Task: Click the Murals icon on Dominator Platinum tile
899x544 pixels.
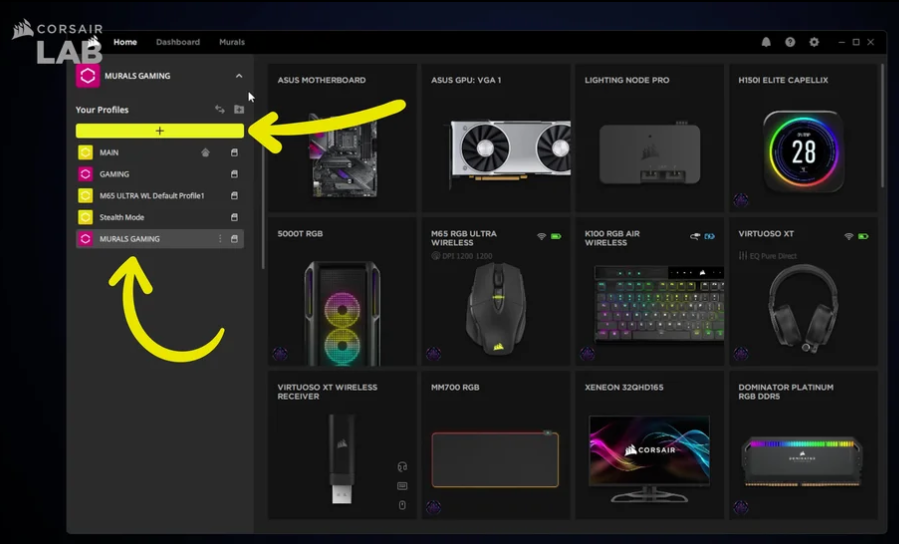Action: pos(741,507)
